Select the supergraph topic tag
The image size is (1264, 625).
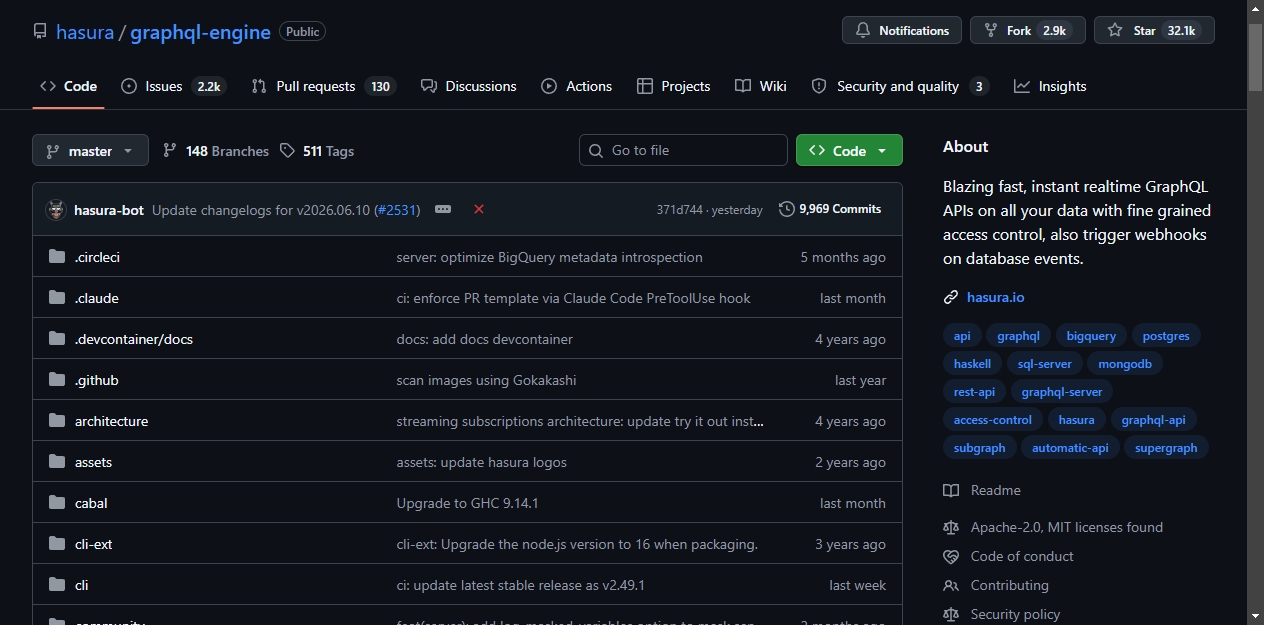(x=1166, y=448)
